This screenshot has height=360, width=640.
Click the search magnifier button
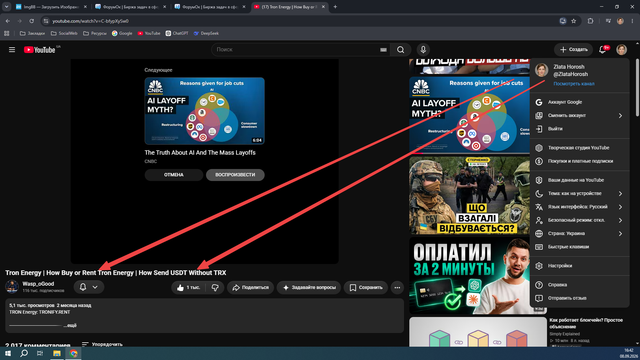click(x=400, y=50)
